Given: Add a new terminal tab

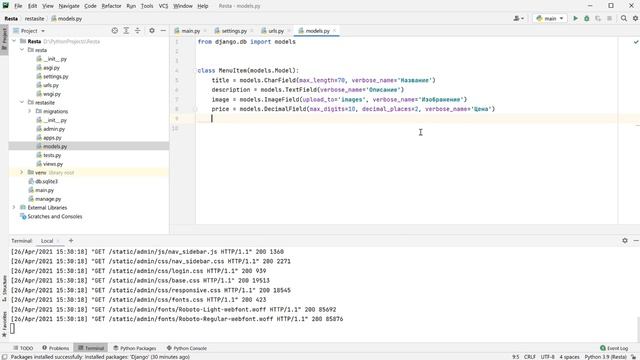Looking at the screenshot, I should tap(71, 241).
